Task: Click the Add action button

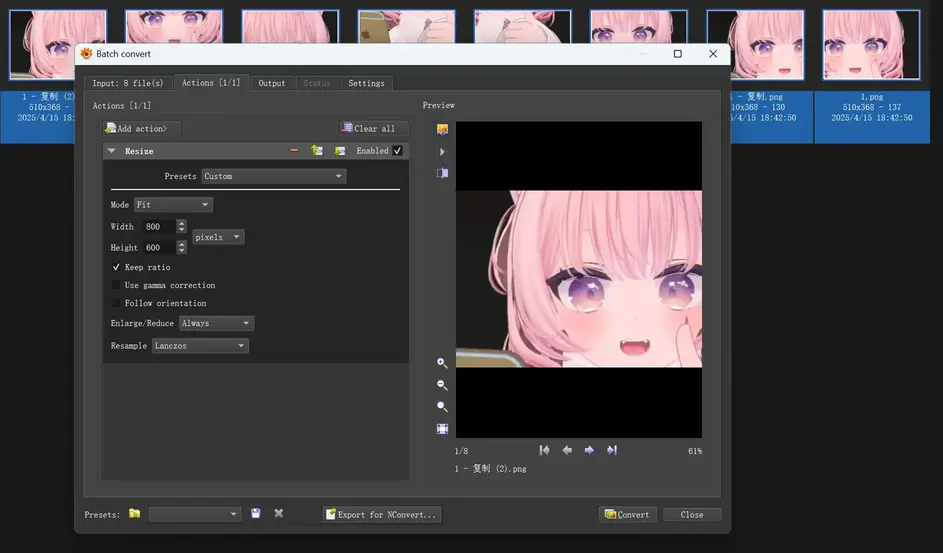Action: (x=142, y=129)
